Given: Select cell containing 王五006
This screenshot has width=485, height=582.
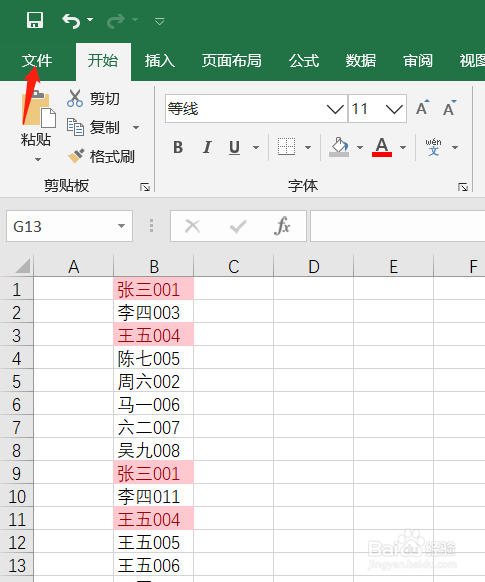Looking at the screenshot, I should [x=154, y=565].
